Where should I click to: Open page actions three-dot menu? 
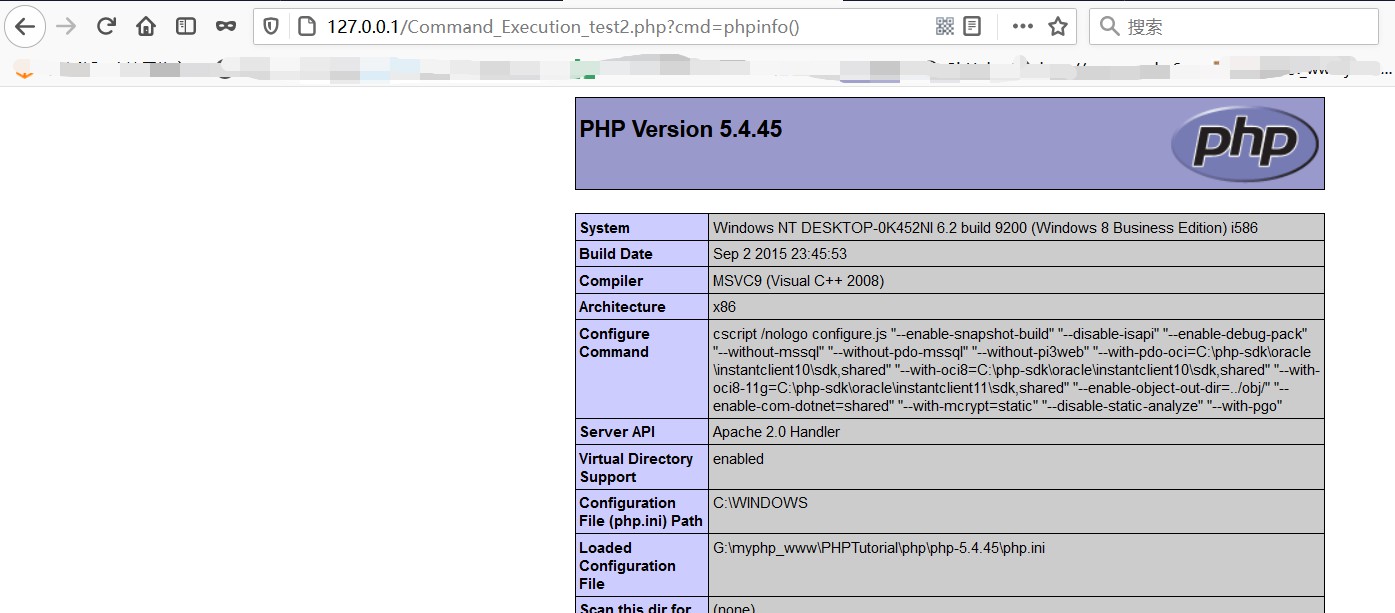1022,27
